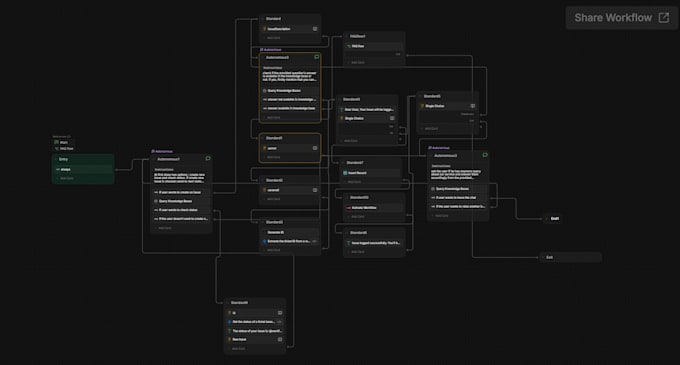Select 'Get the status of a ticket' card

point(255,322)
